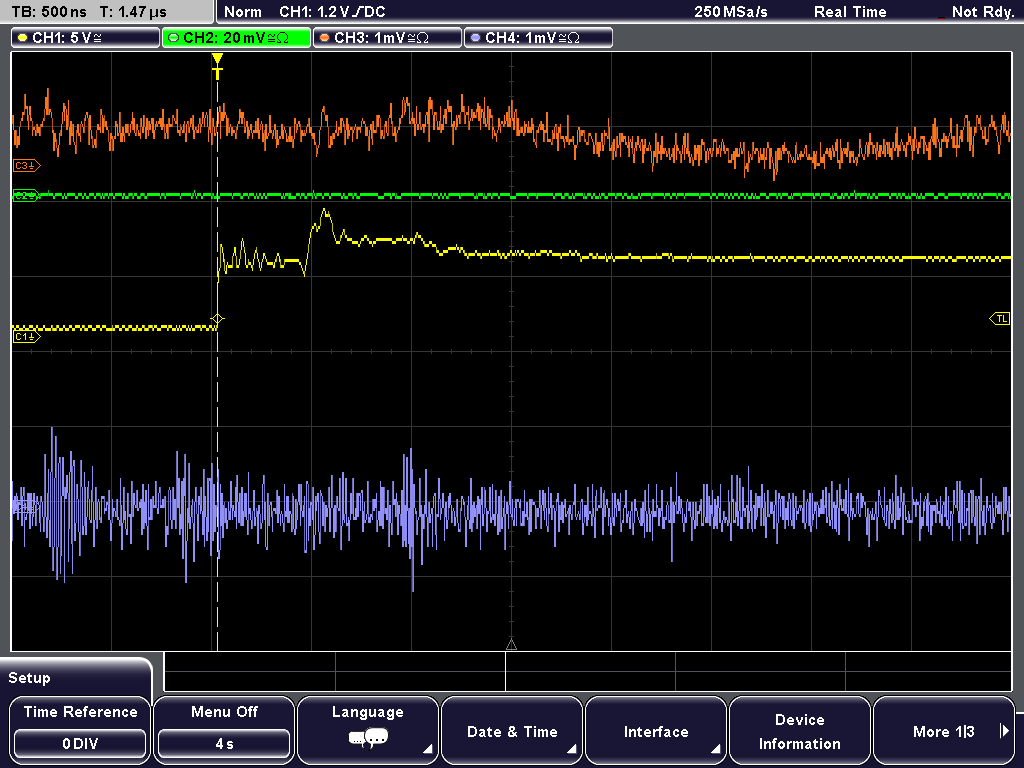Click the CH1: 1.2 V trigger source readout
This screenshot has height=768, width=1024.
[x=332, y=12]
